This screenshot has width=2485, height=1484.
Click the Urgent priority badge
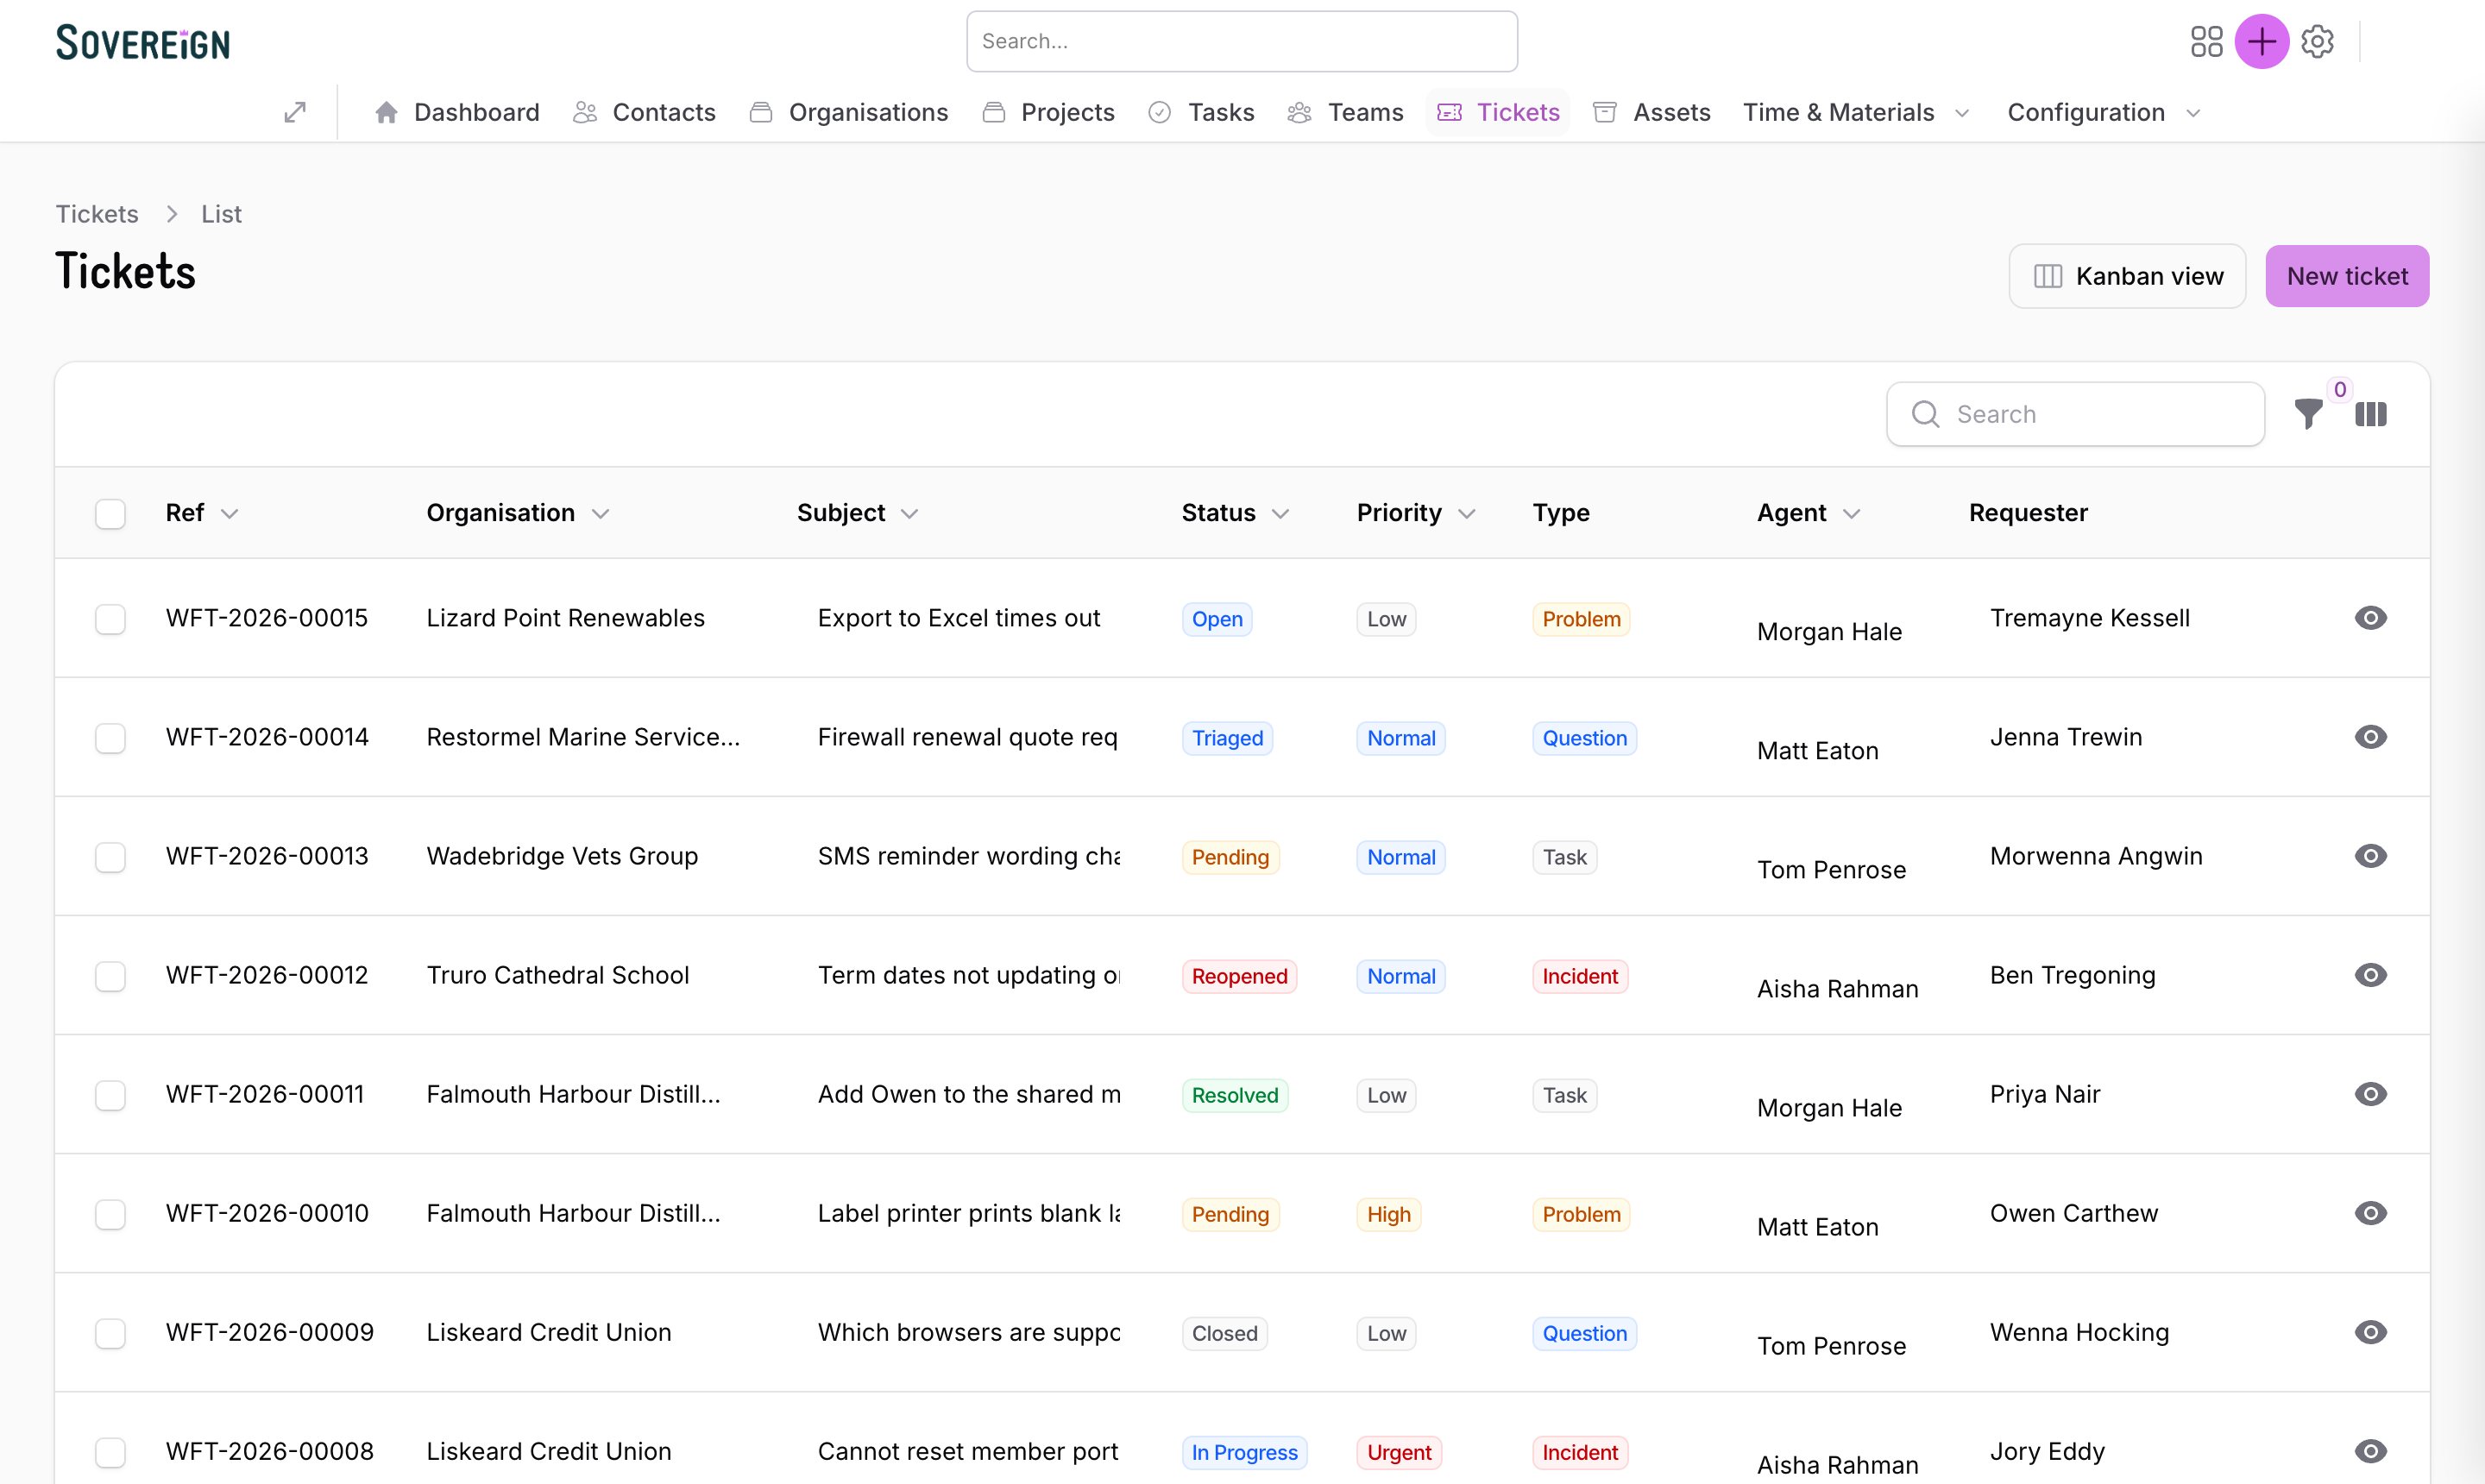[x=1398, y=1452]
